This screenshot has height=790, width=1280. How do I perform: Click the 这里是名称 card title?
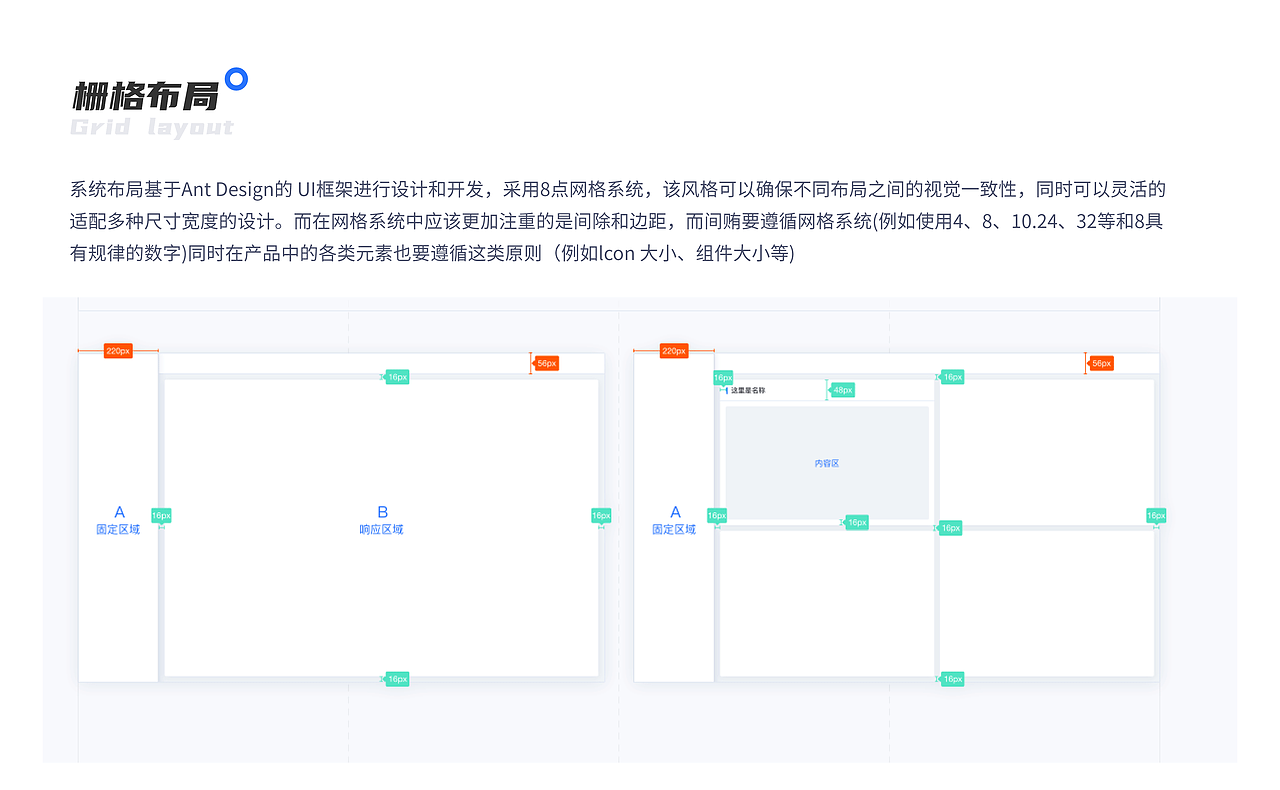pos(748,390)
